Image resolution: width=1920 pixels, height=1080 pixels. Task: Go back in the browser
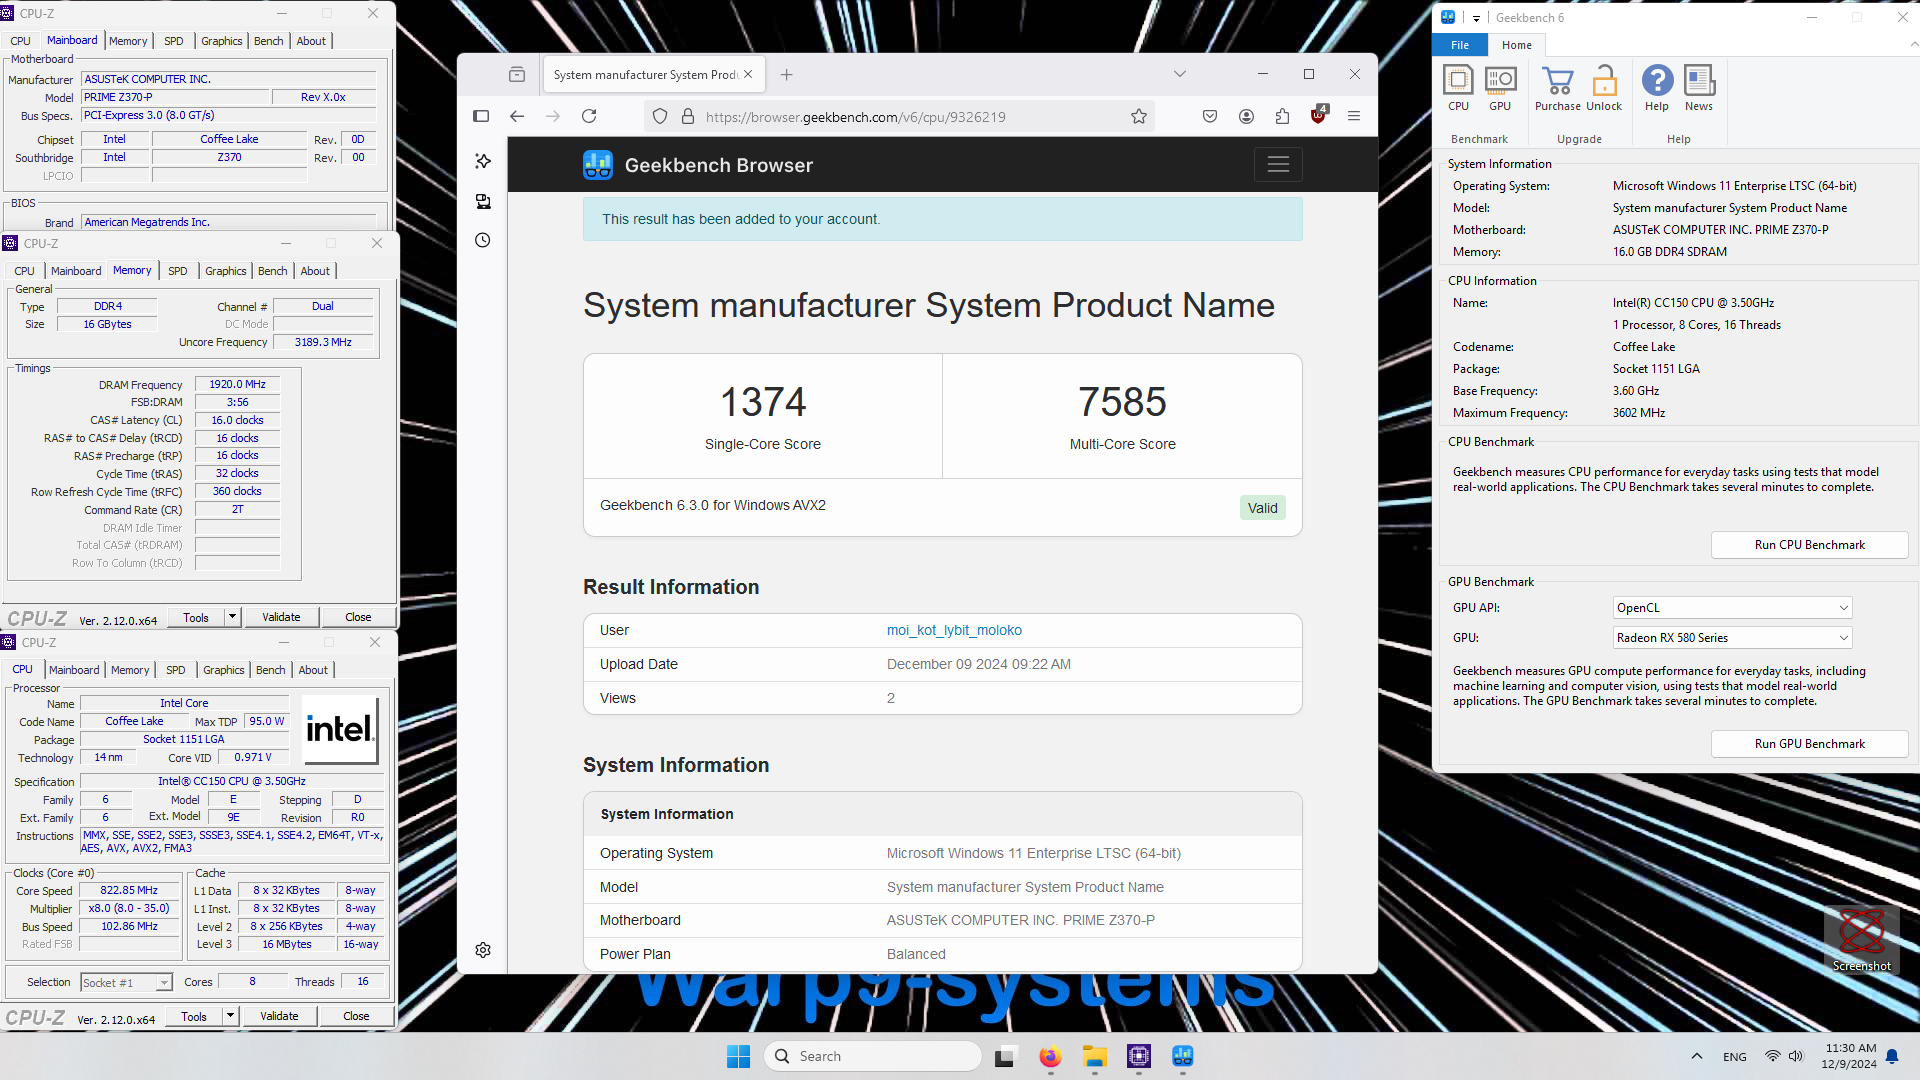click(x=517, y=116)
